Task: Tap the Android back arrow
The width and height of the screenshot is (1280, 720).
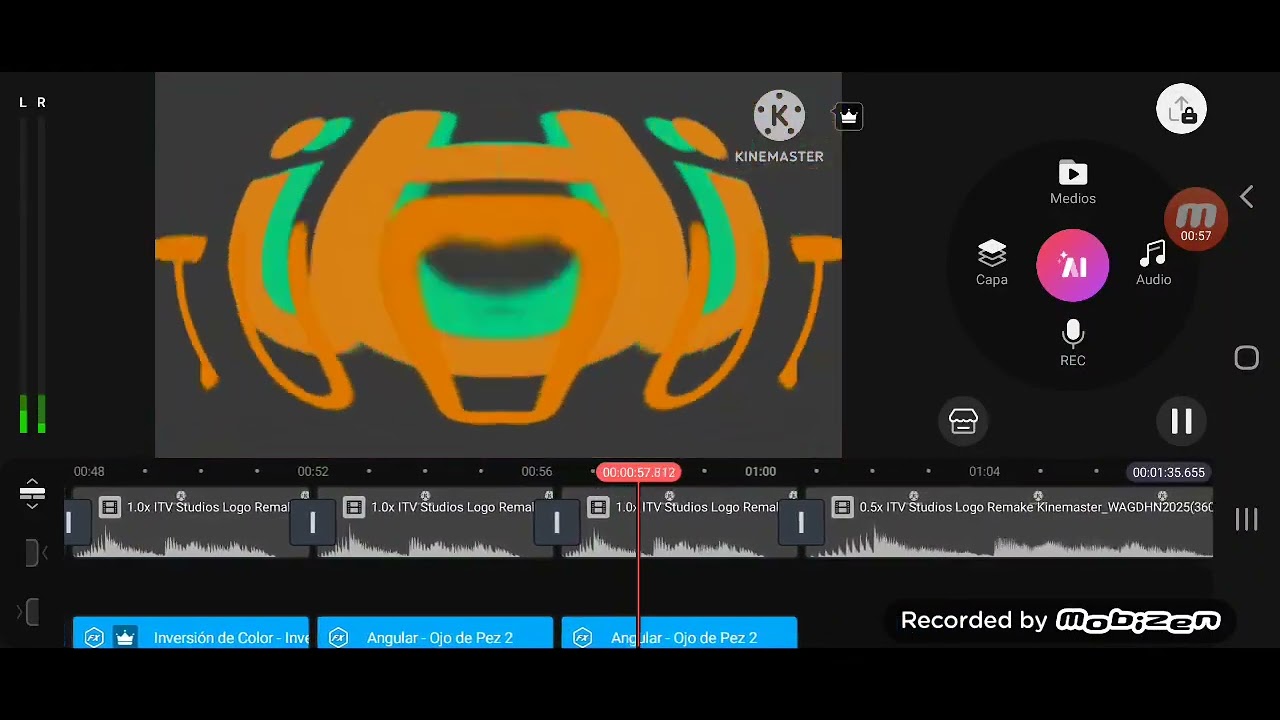Action: coord(1246,197)
